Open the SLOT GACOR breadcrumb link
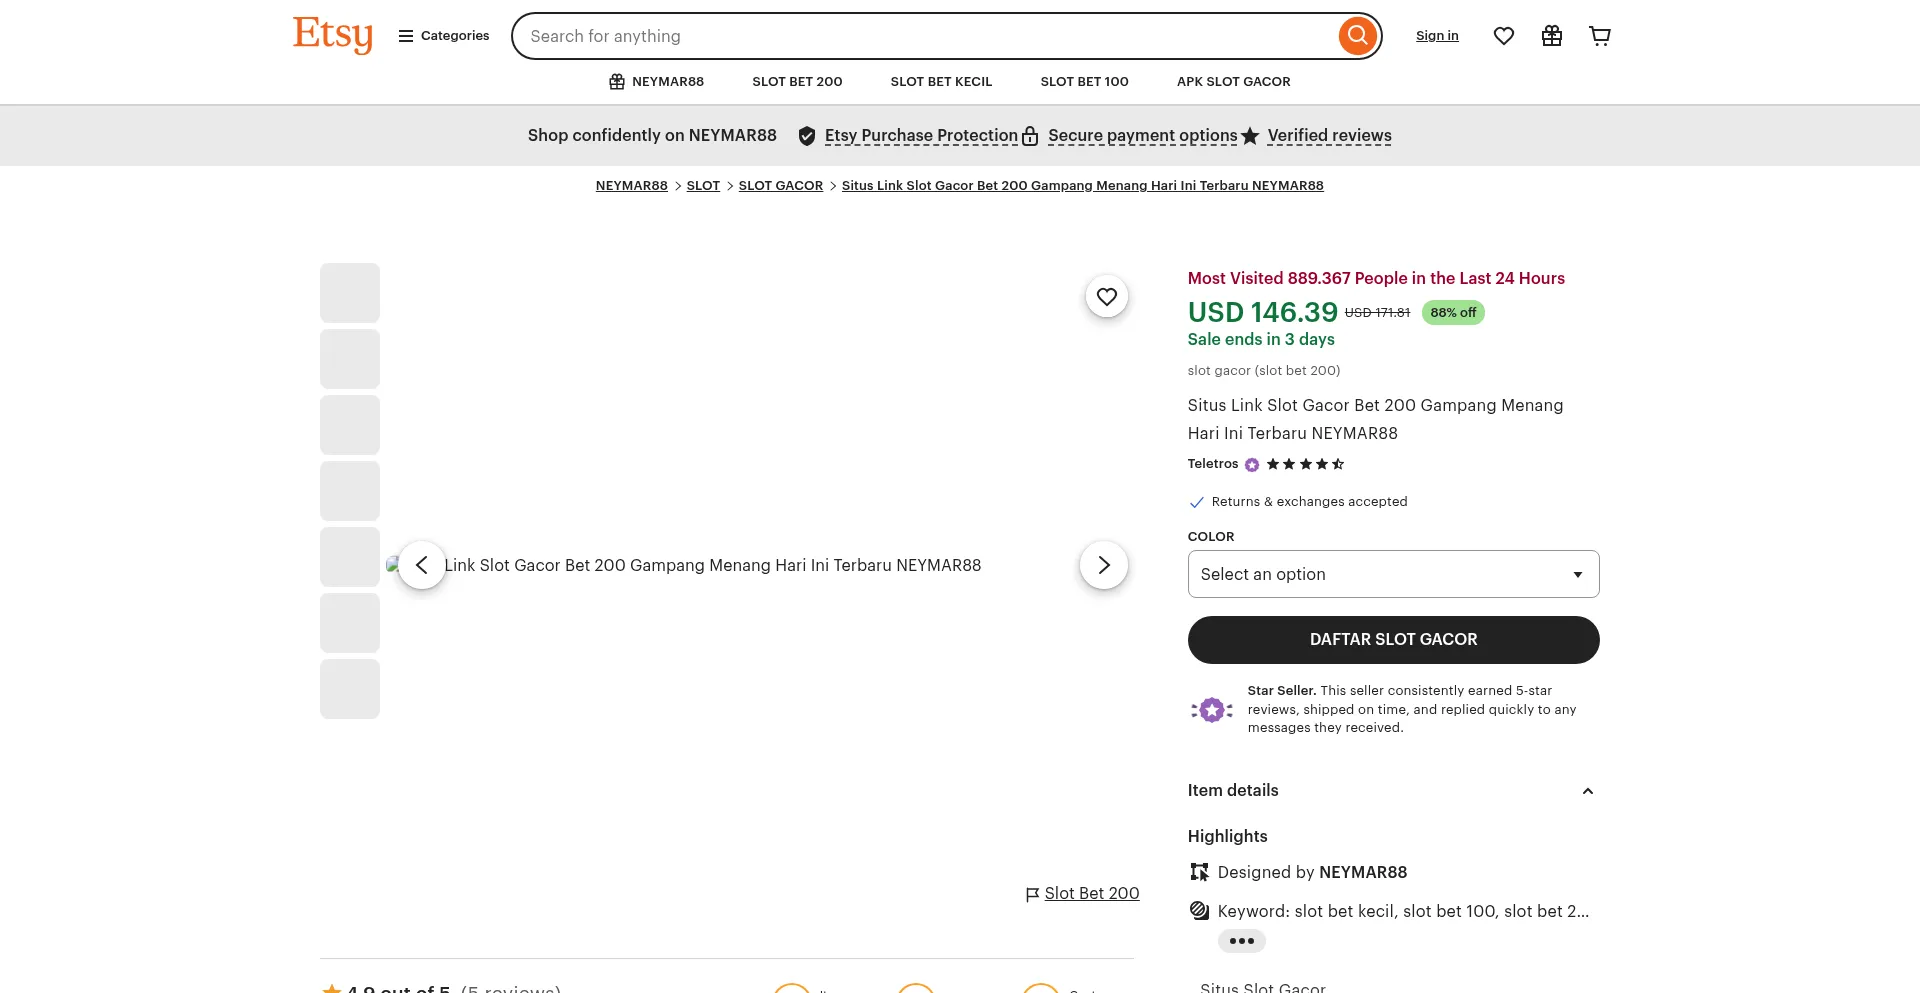1920x993 pixels. click(x=780, y=186)
